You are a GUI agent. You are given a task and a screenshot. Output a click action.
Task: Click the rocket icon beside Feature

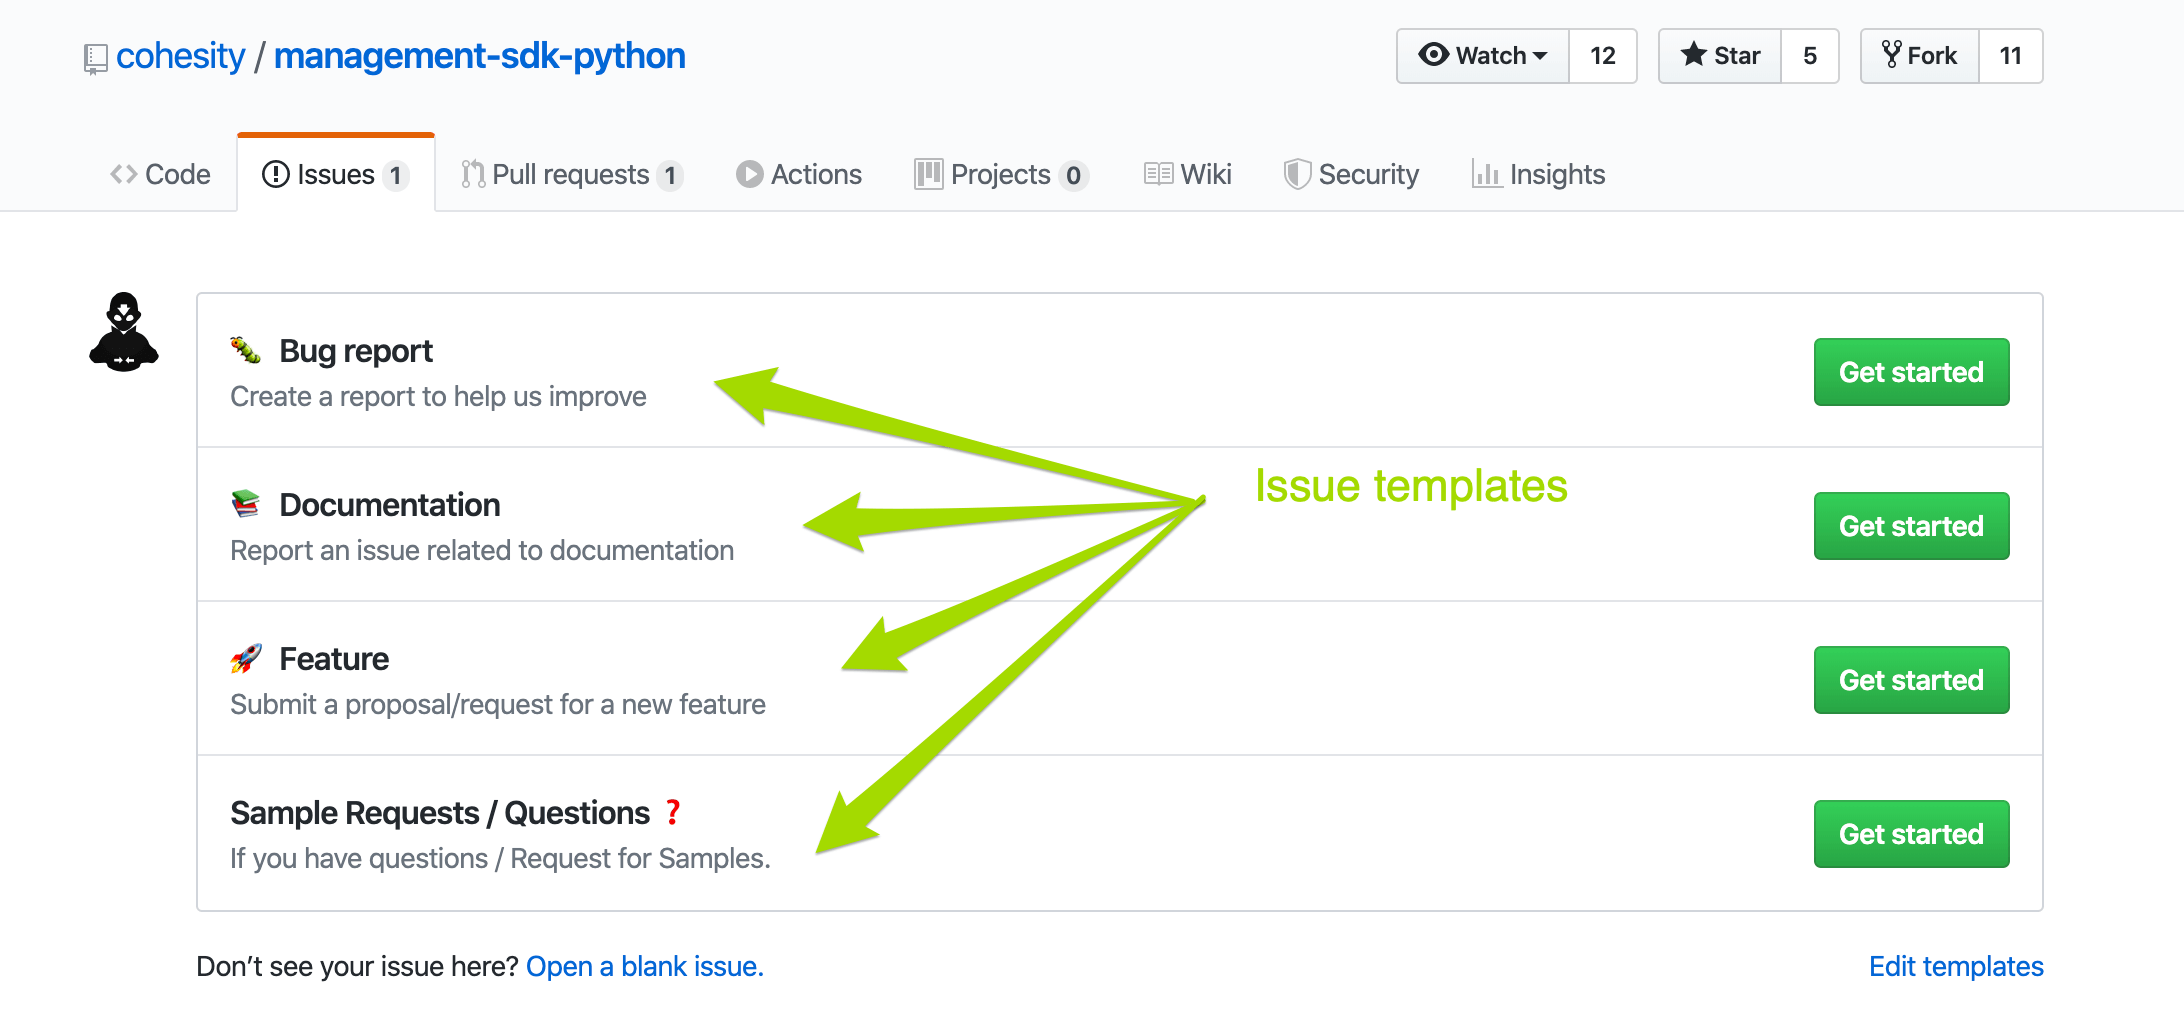245,658
